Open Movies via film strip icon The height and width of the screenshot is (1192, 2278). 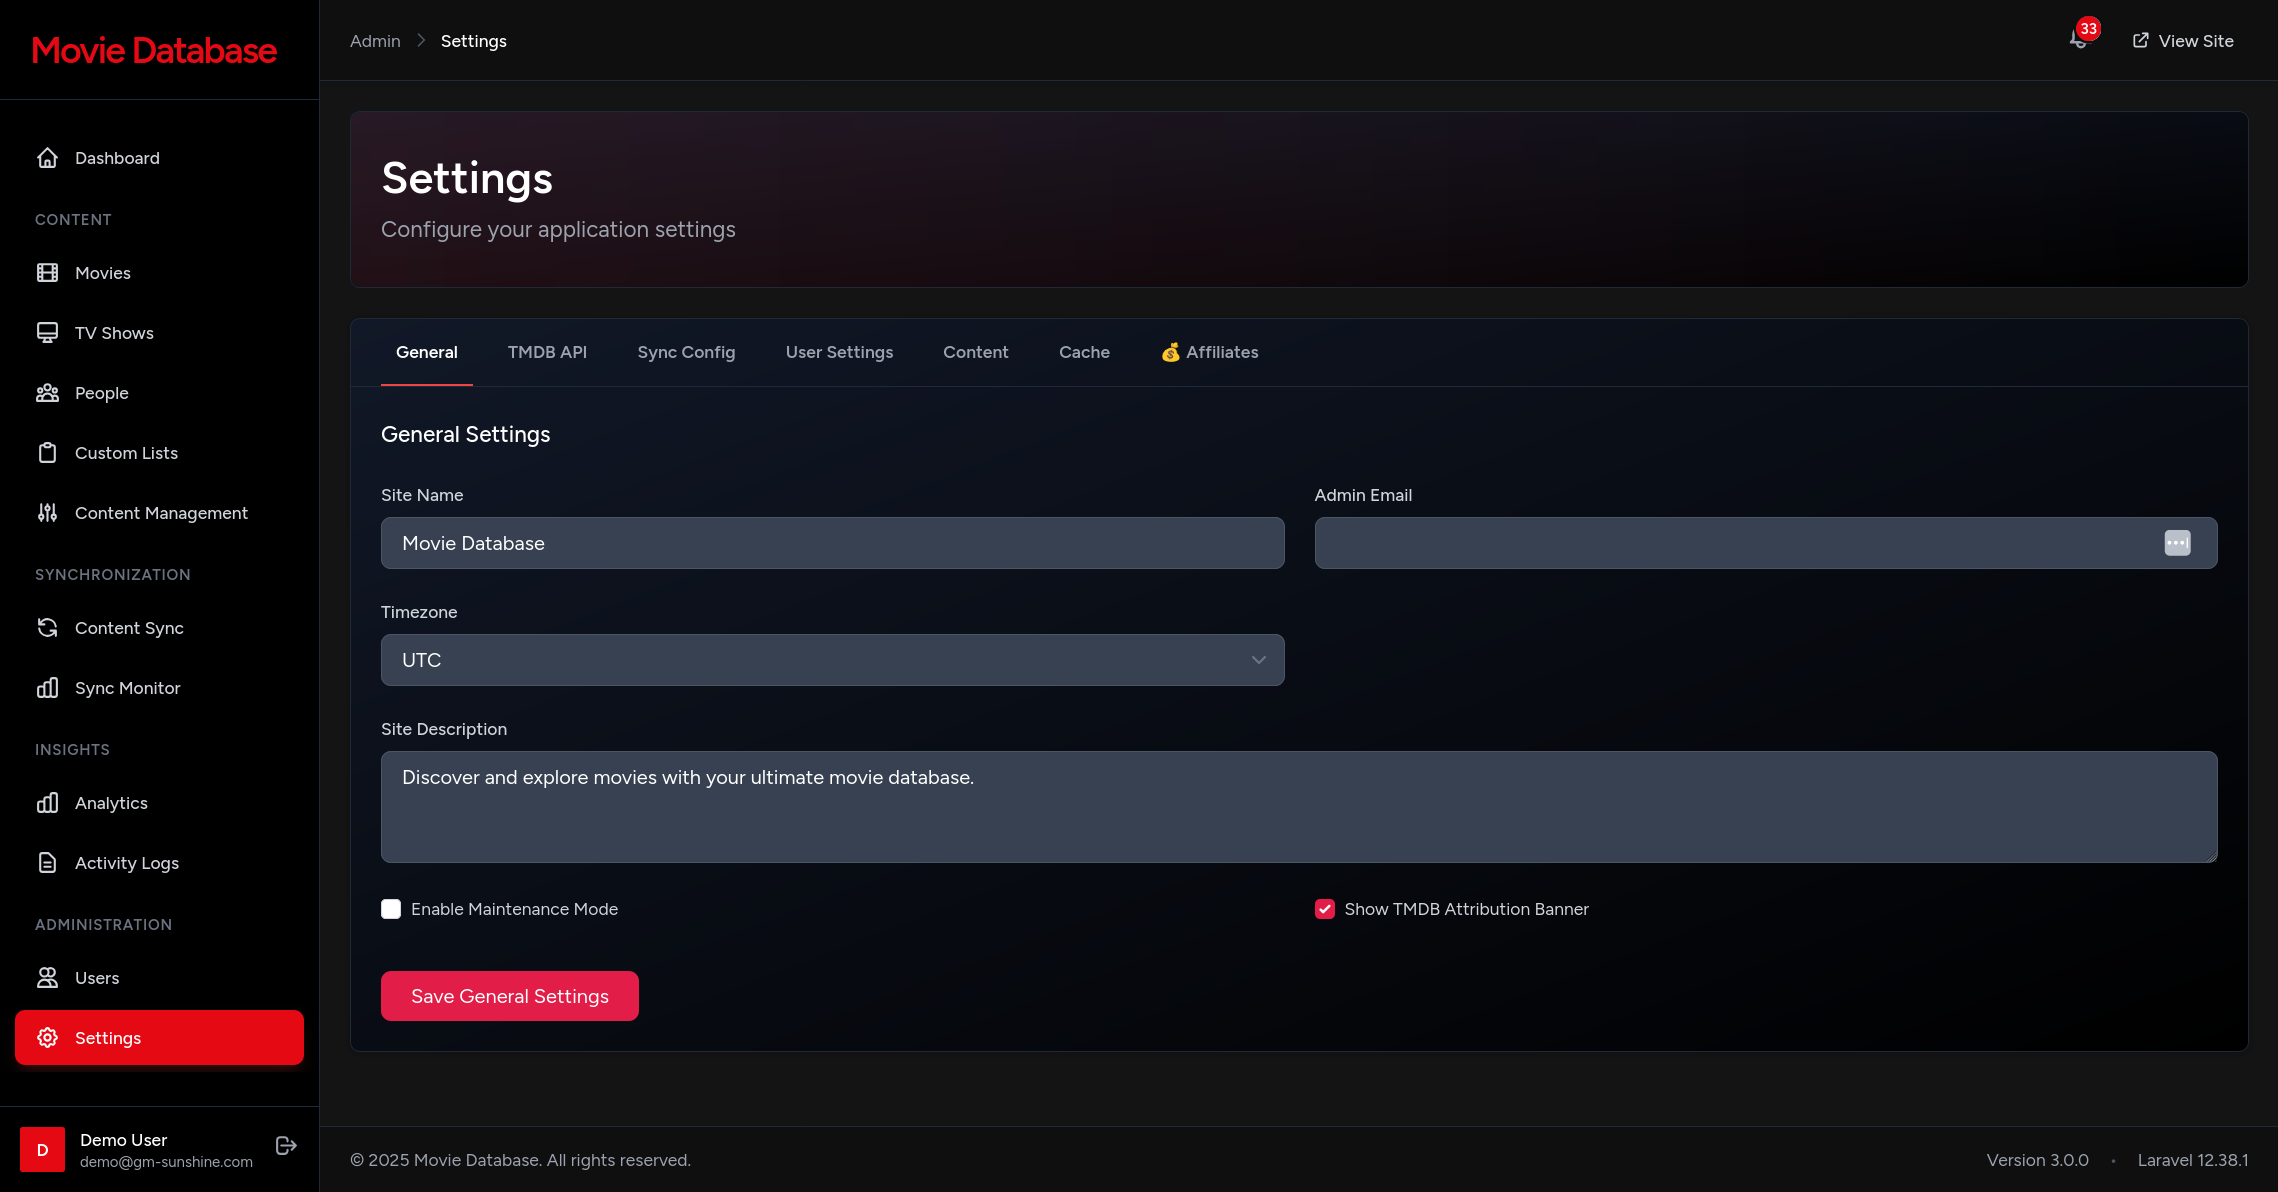47,273
